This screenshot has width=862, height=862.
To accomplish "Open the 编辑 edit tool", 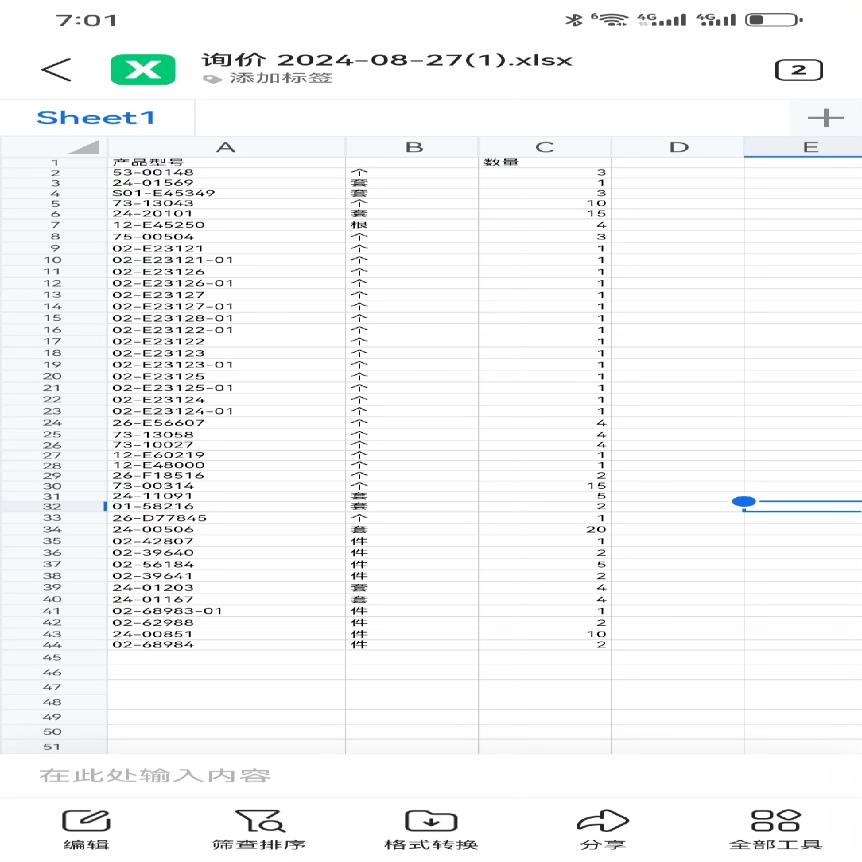I will point(86,830).
